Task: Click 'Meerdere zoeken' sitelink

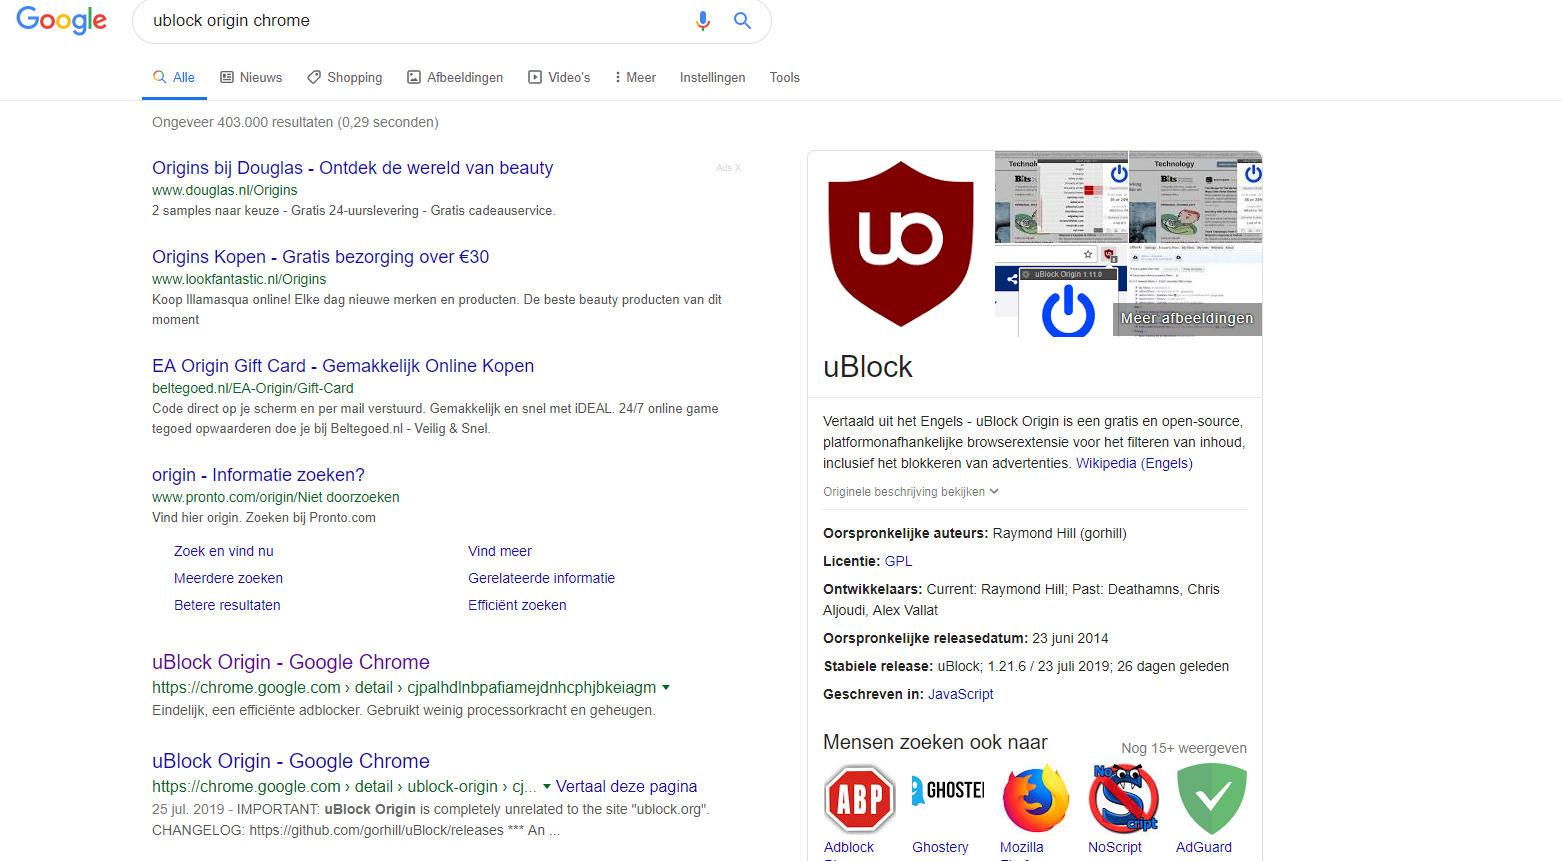Action: tap(228, 578)
